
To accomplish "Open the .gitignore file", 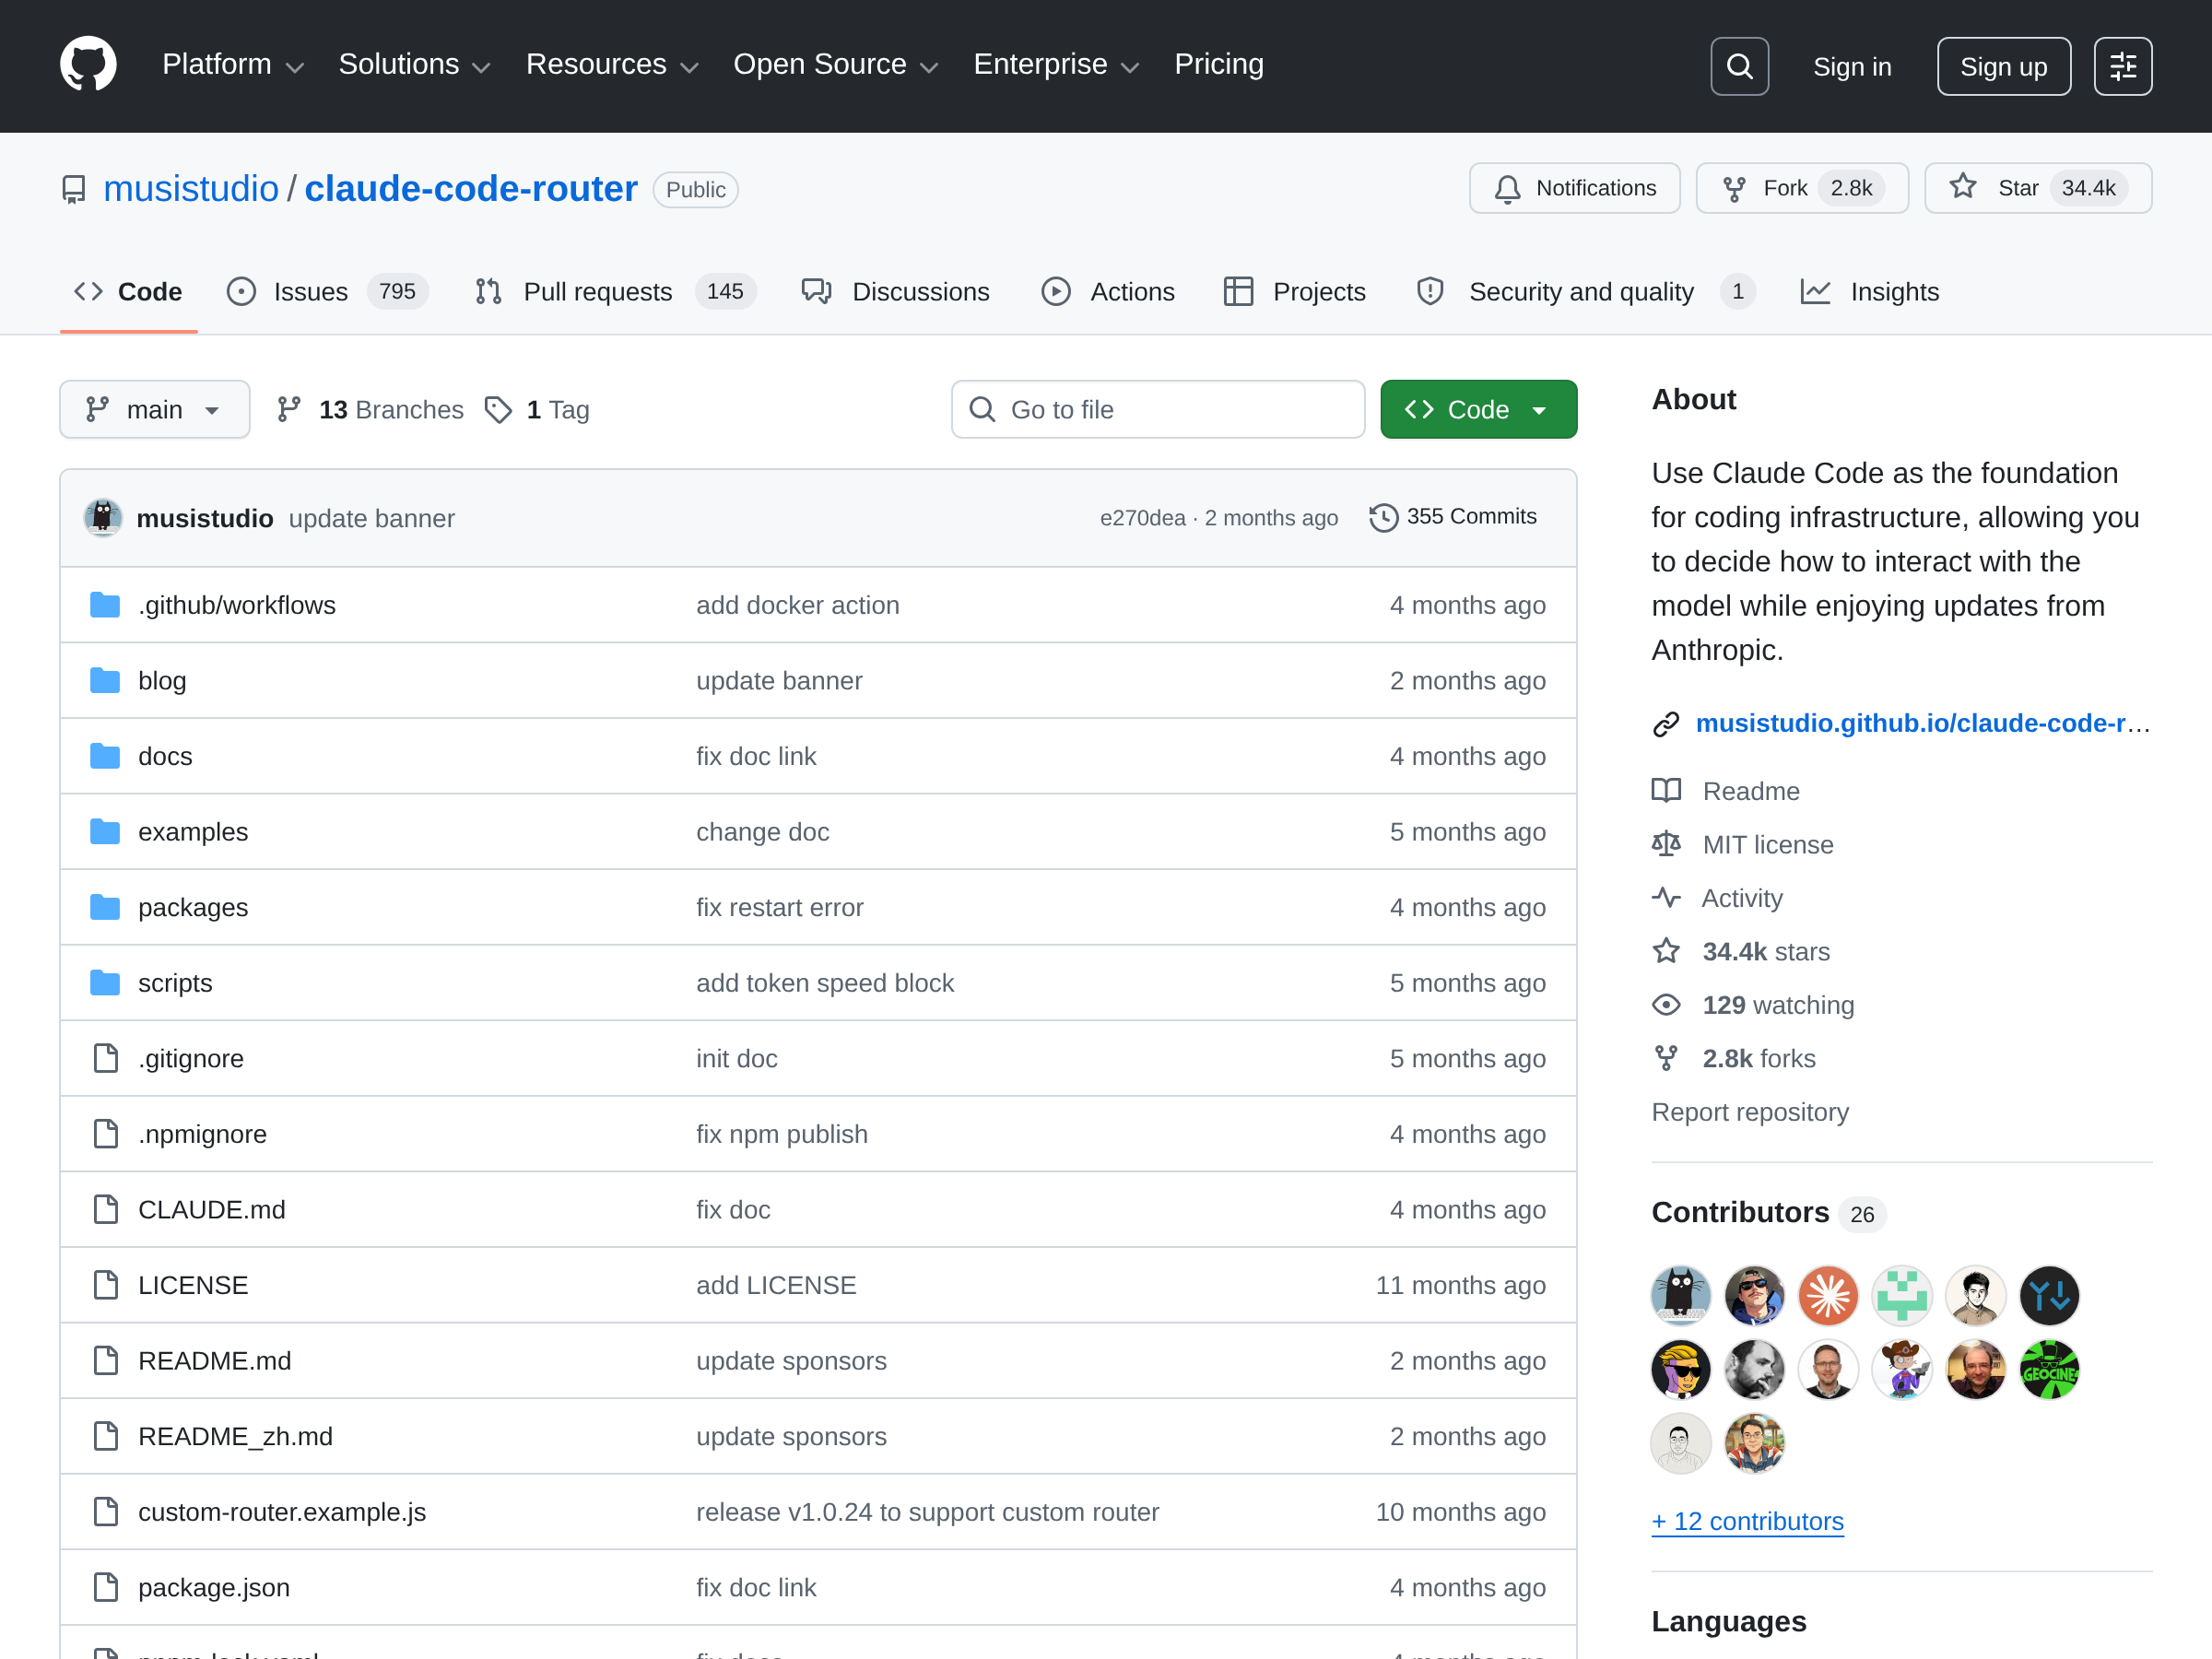I will tap(191, 1059).
